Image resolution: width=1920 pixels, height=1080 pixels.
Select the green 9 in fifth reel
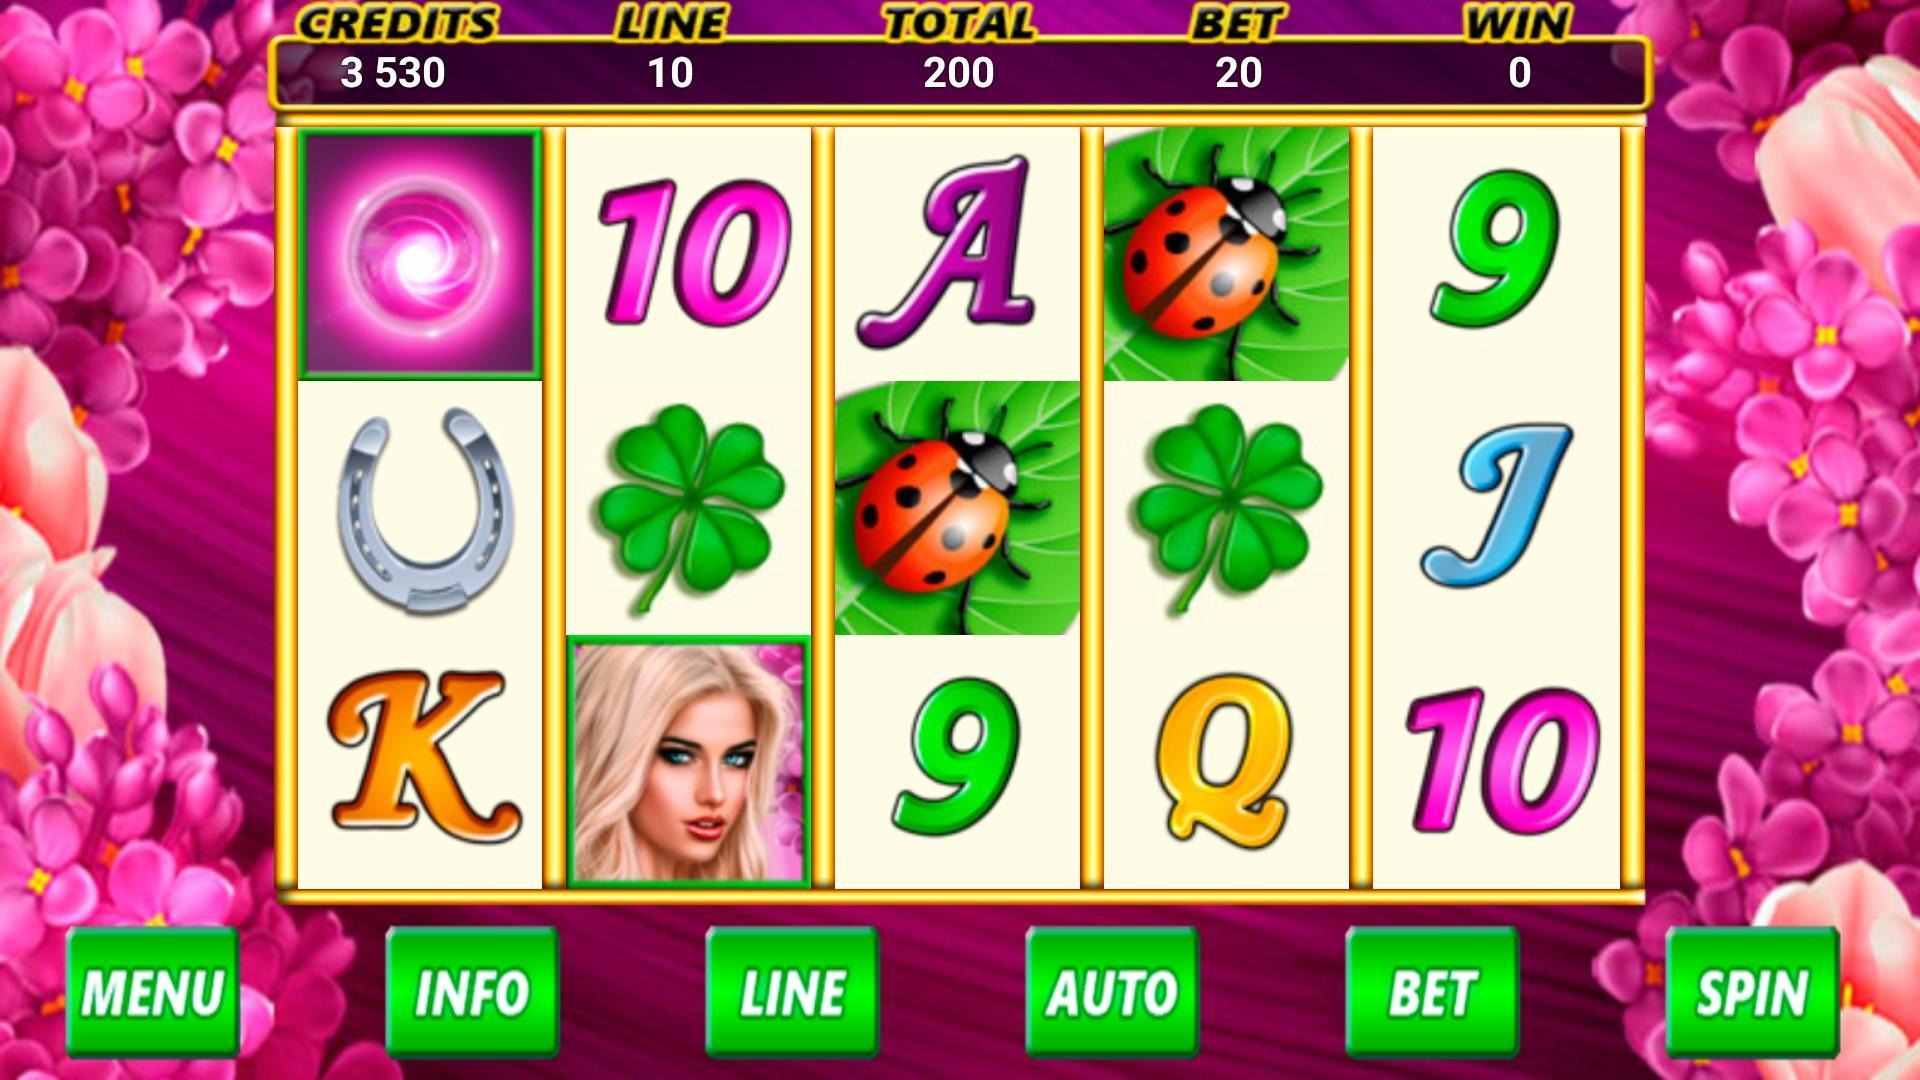pyautogui.click(x=1496, y=249)
